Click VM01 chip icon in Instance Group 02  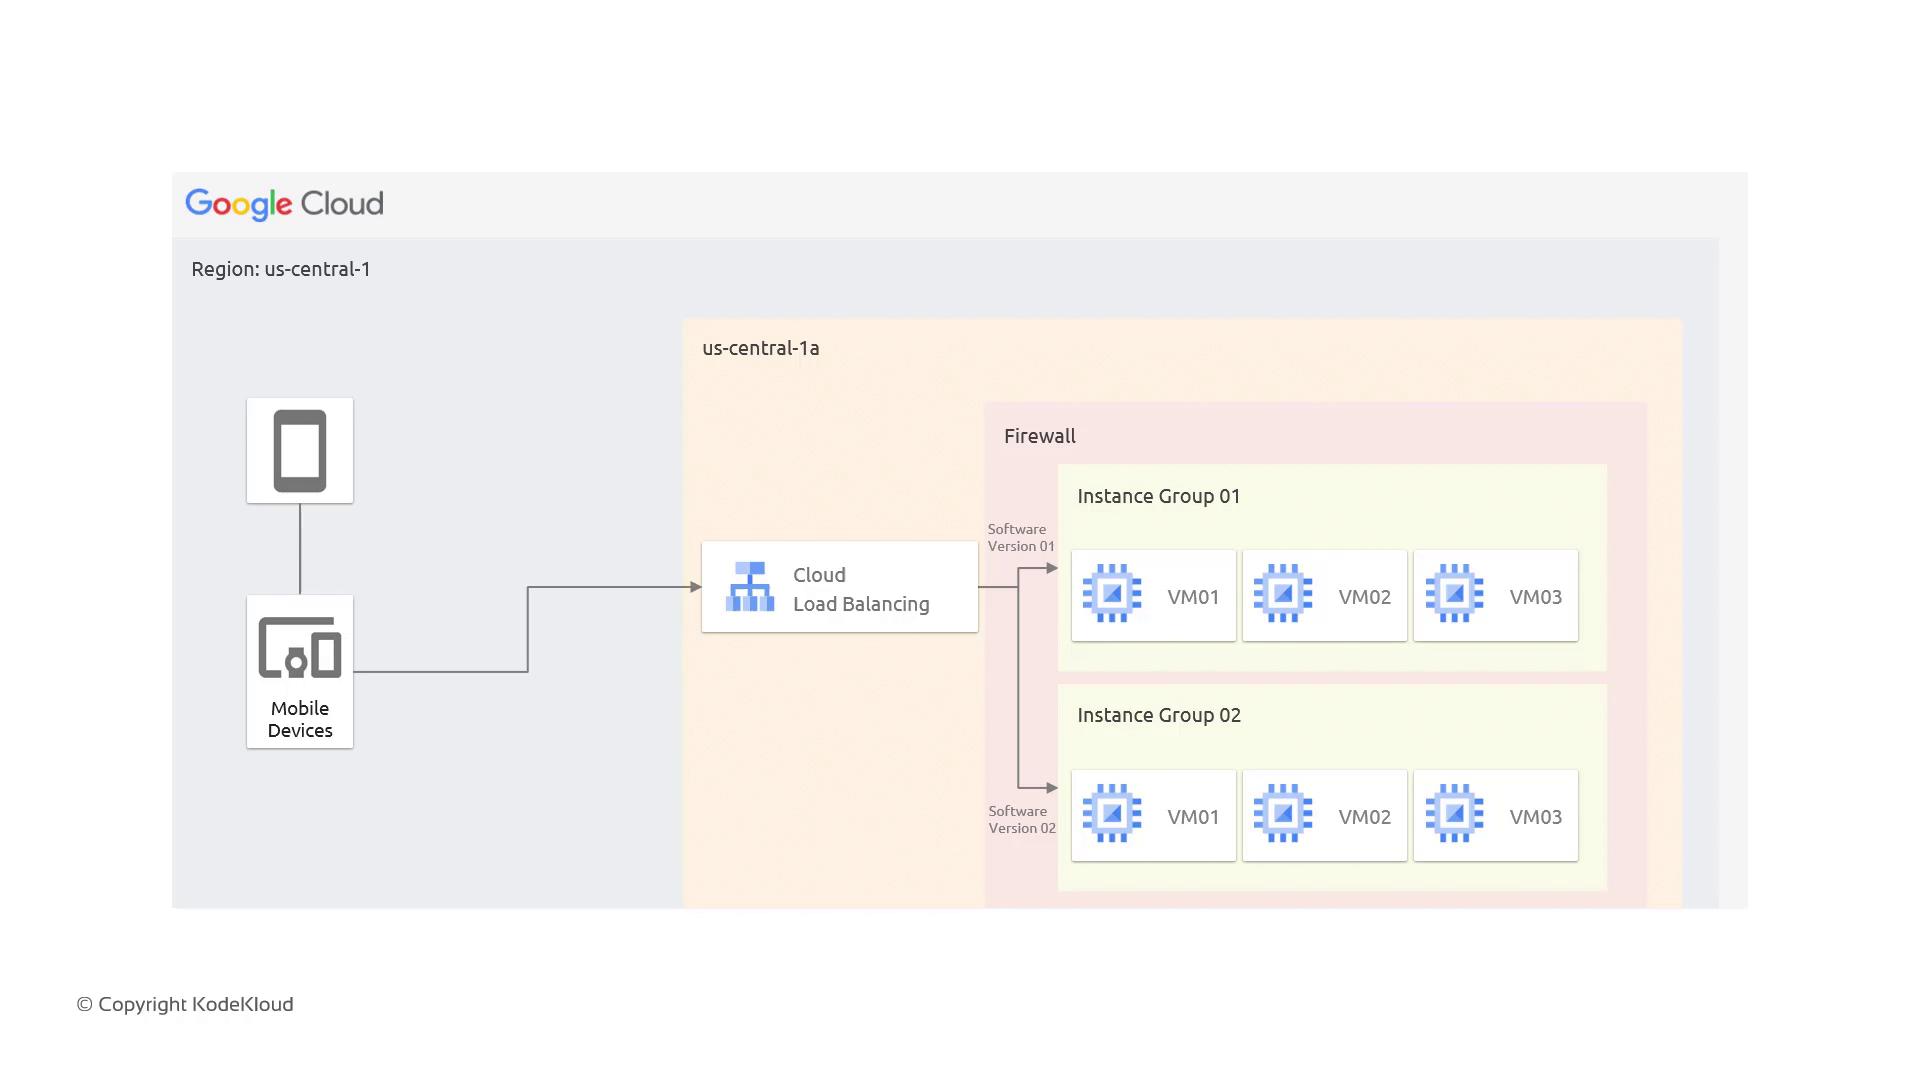point(1112,814)
